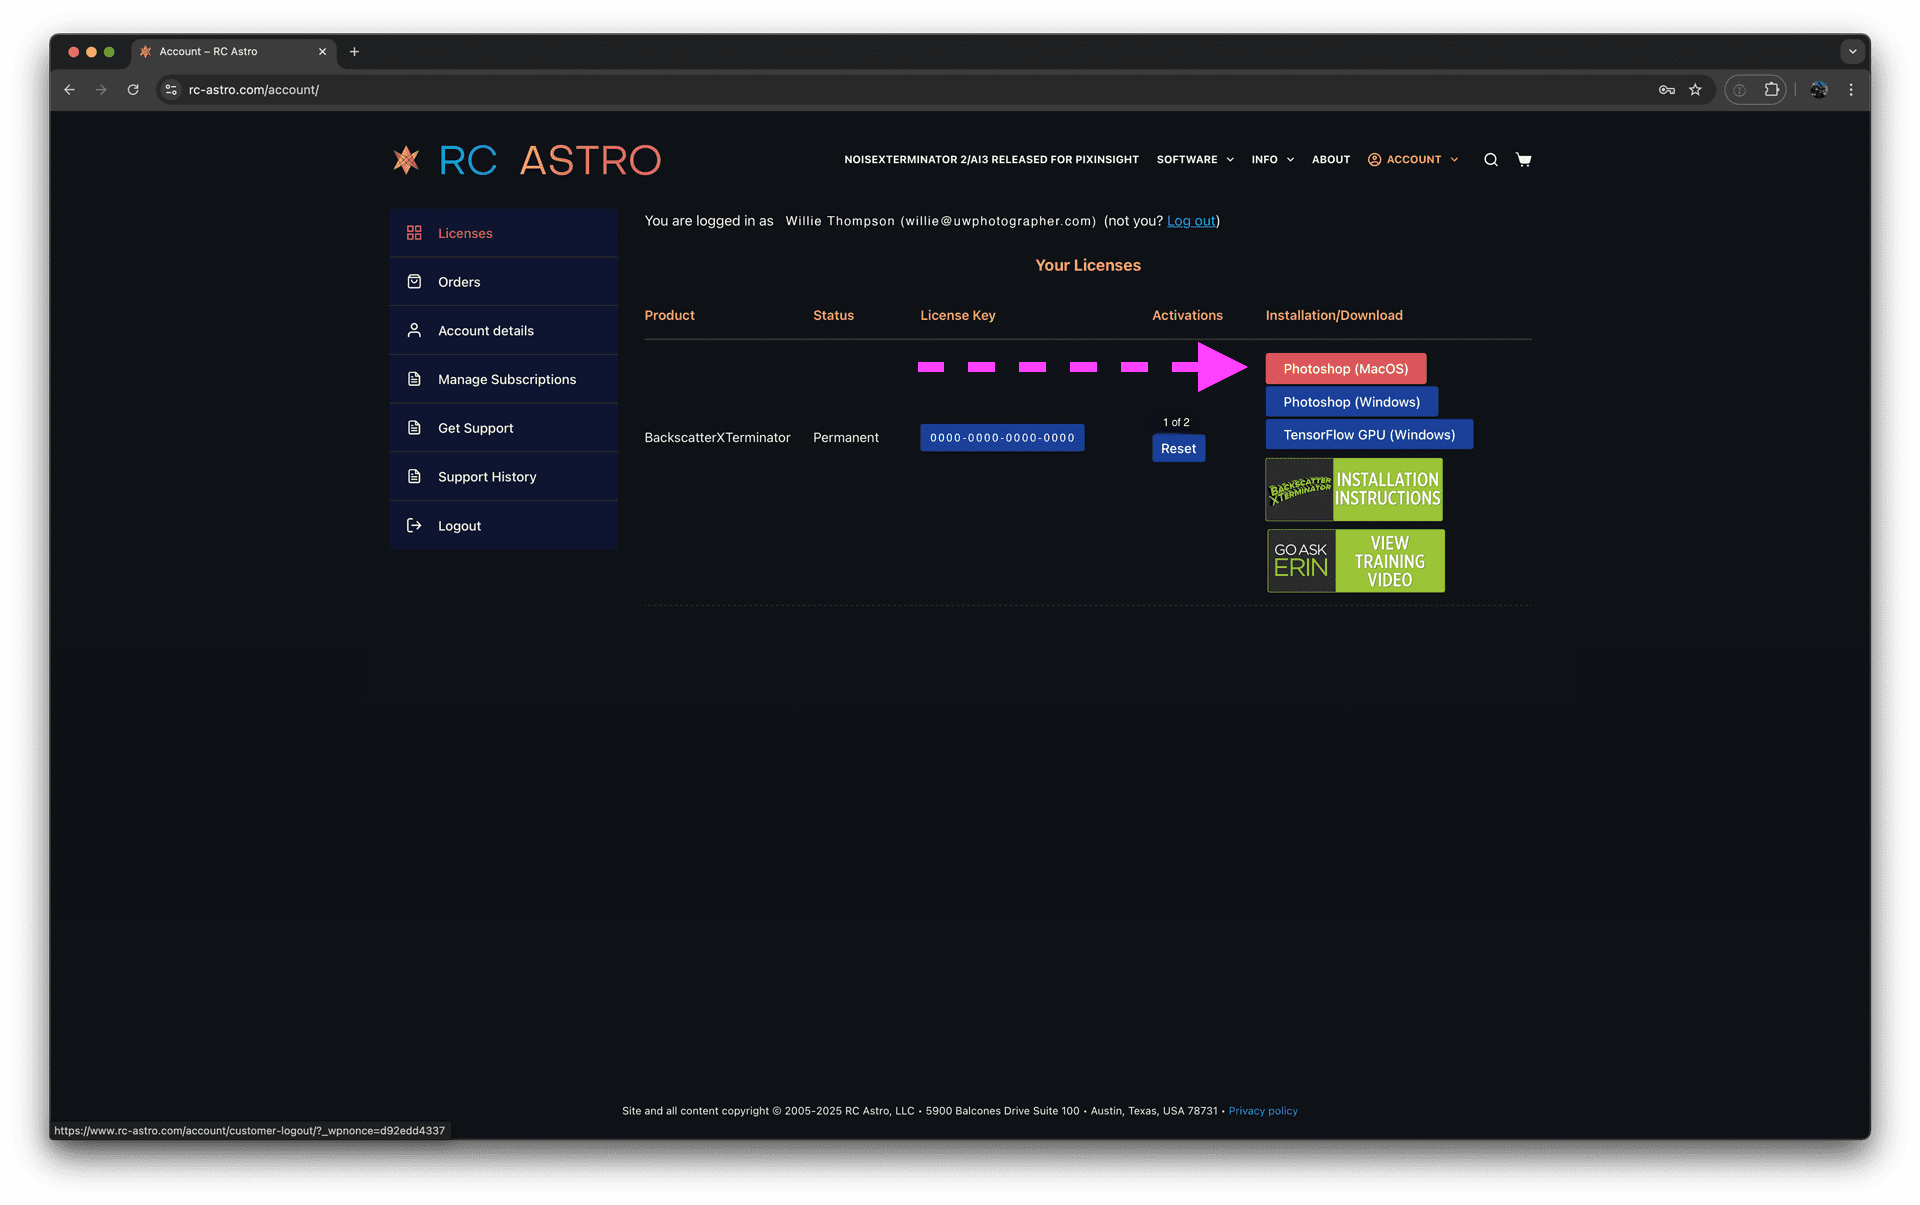Click the Product column header
Screen dimensions: 1920x1205
(669, 315)
